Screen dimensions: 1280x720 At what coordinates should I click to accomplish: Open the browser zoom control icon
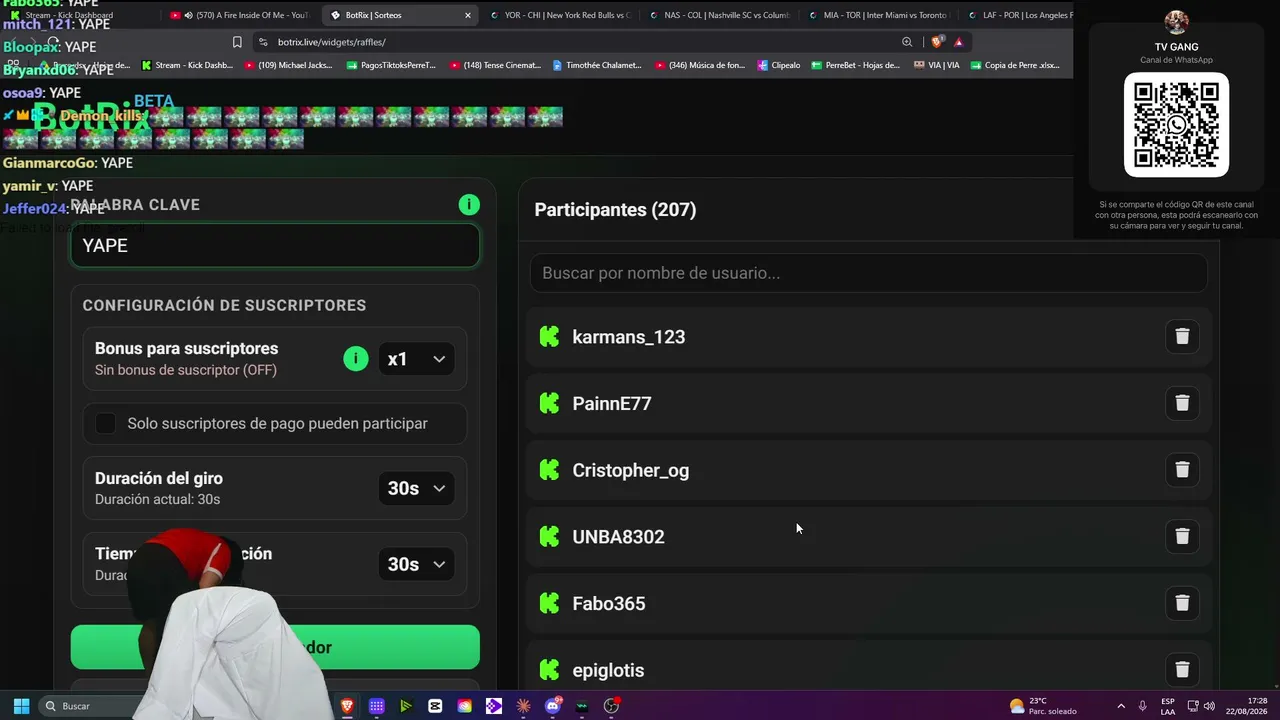pos(907,42)
